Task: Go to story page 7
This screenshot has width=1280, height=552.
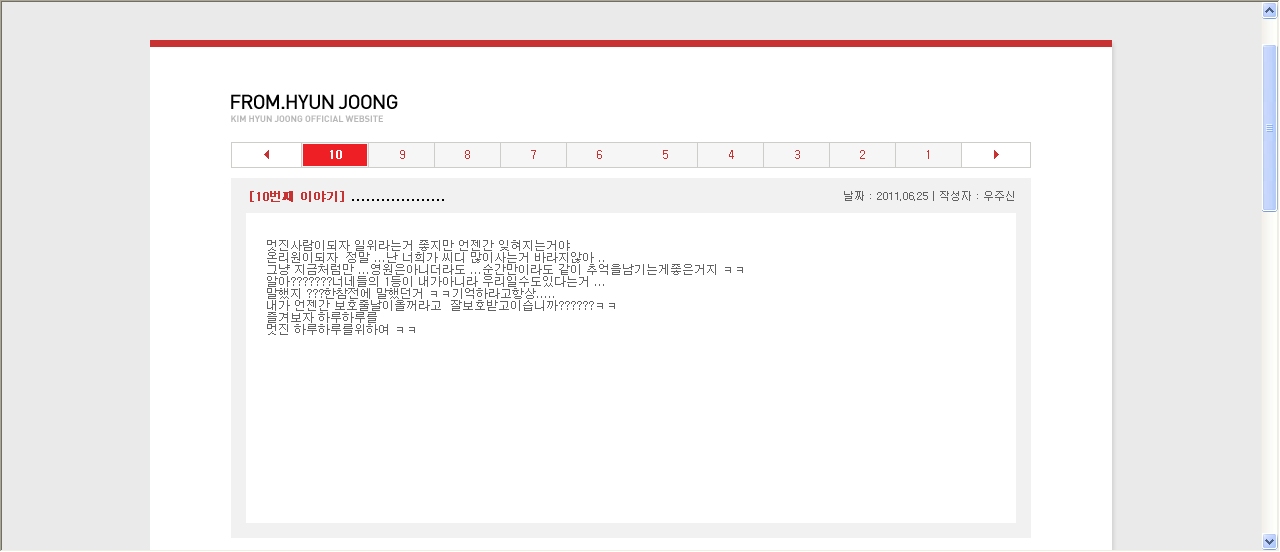Action: coord(533,155)
